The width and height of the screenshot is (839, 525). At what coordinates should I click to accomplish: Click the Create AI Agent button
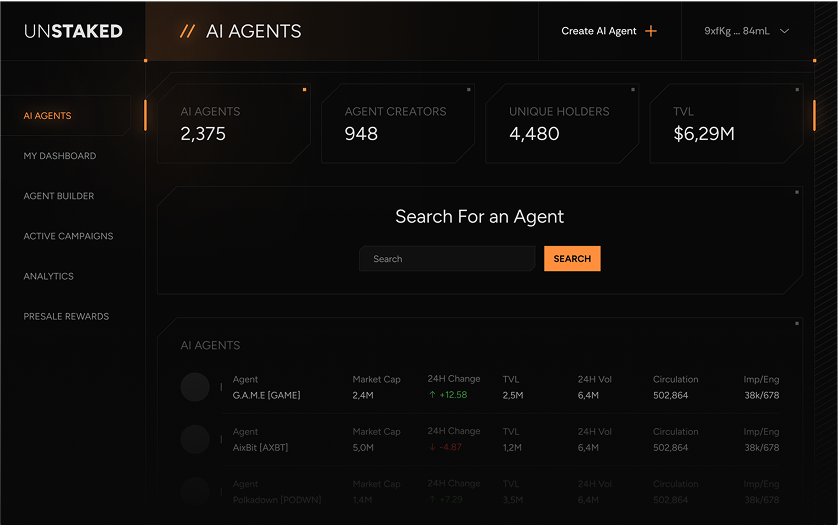point(599,31)
